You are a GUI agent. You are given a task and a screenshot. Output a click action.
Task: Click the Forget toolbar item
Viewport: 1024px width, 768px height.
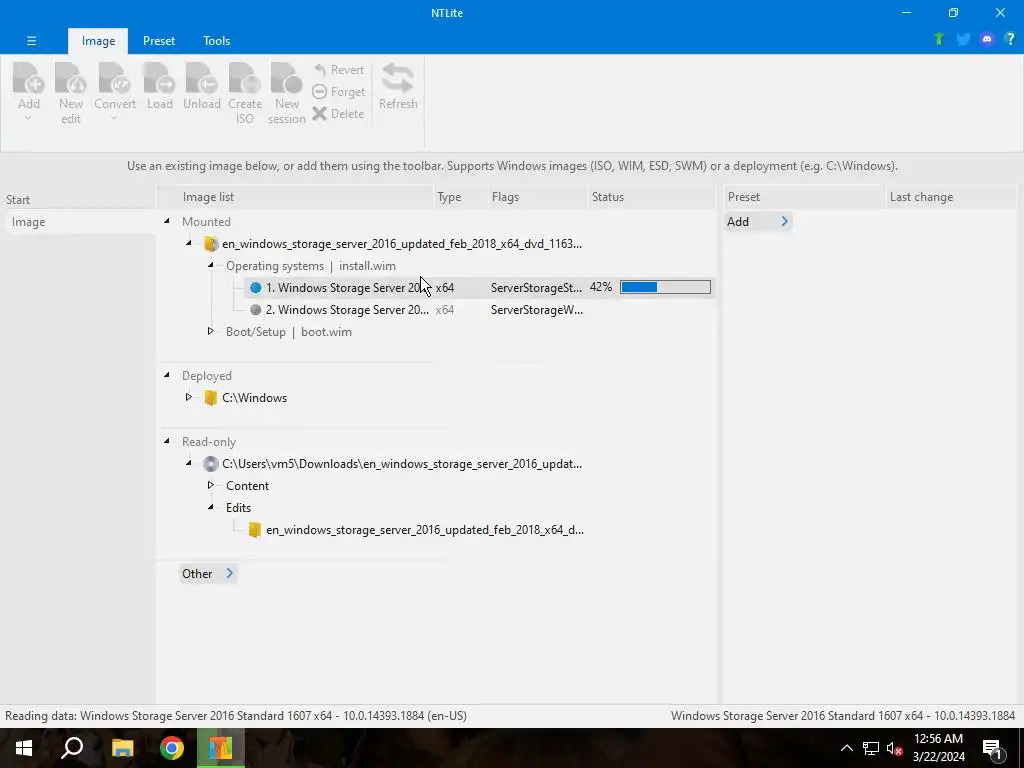[338, 92]
